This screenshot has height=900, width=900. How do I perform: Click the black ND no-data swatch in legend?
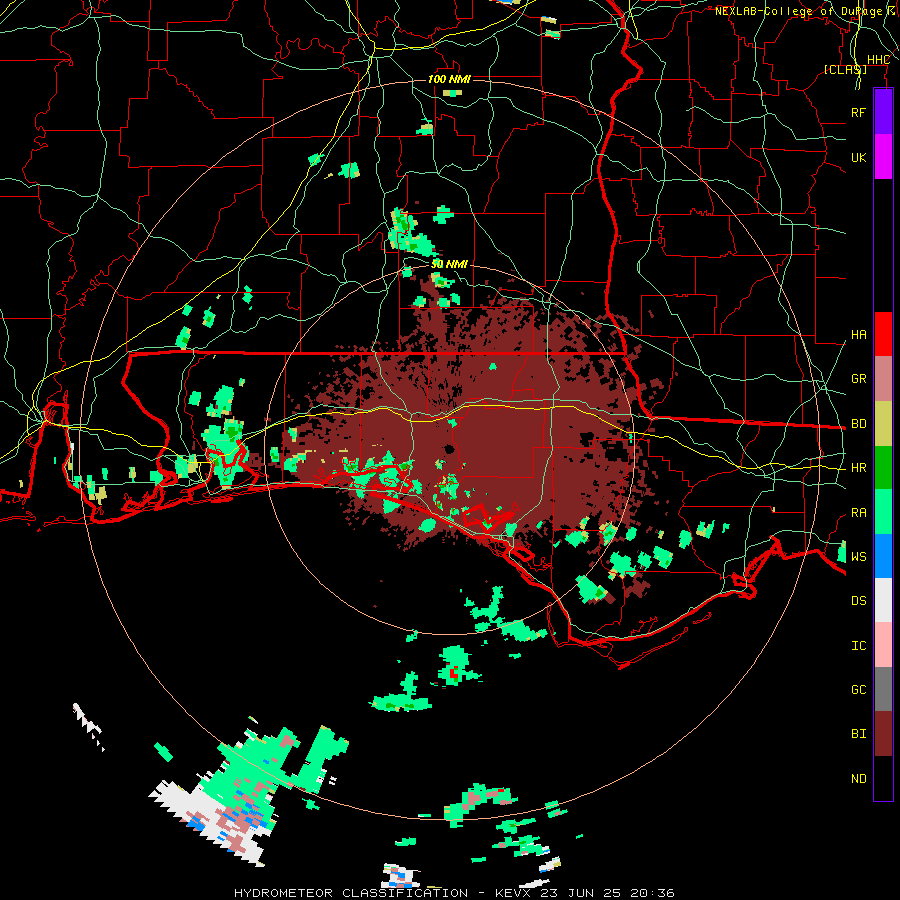tap(883, 778)
